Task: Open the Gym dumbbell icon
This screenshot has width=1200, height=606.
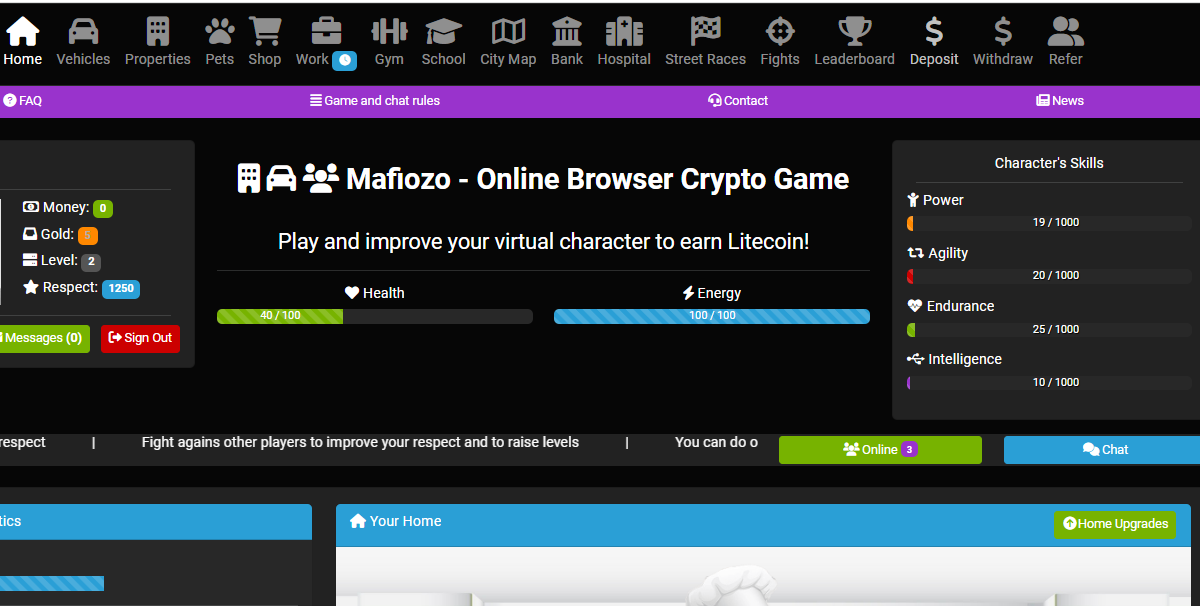Action: [389, 31]
